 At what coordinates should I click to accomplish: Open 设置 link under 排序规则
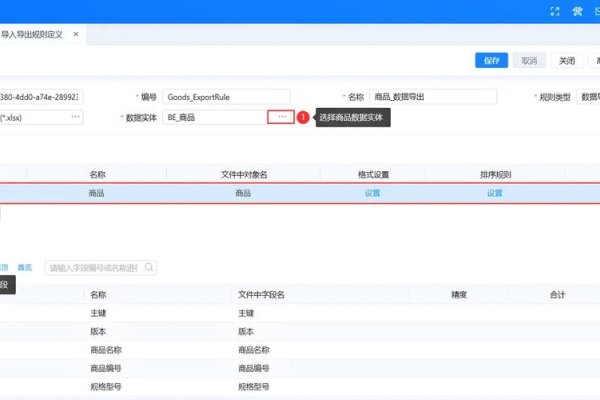click(494, 193)
